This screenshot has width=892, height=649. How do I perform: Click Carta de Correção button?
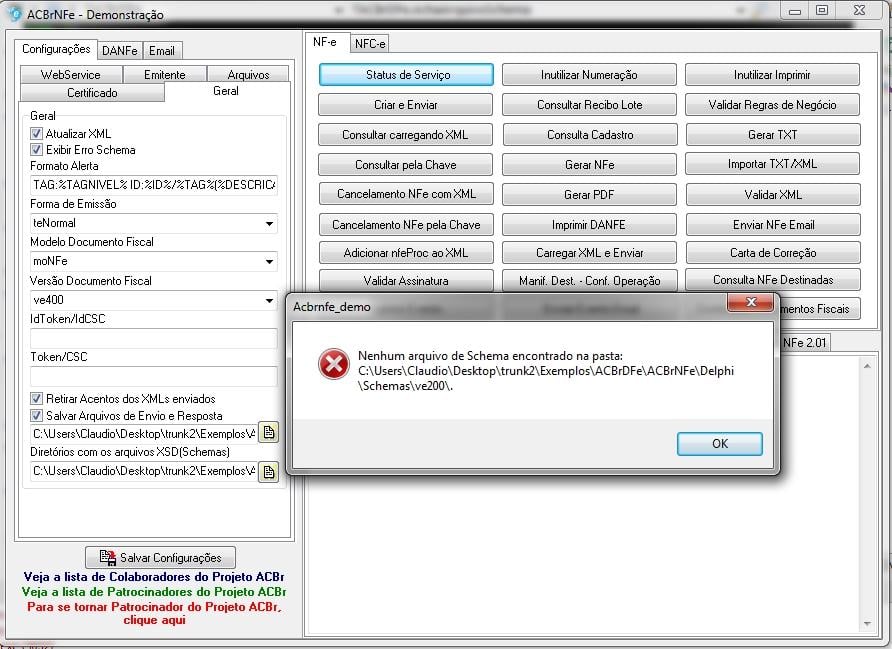(x=773, y=253)
